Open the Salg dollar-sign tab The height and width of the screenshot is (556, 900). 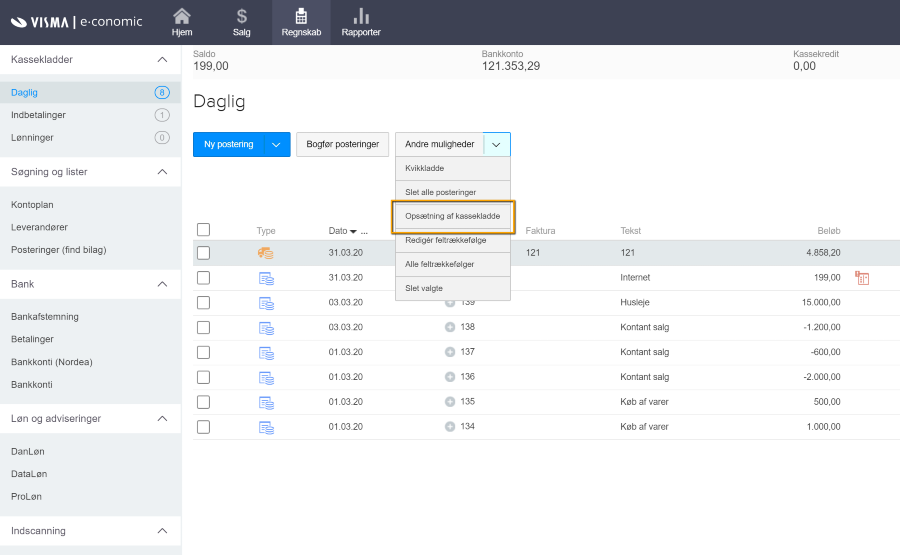coord(242,22)
